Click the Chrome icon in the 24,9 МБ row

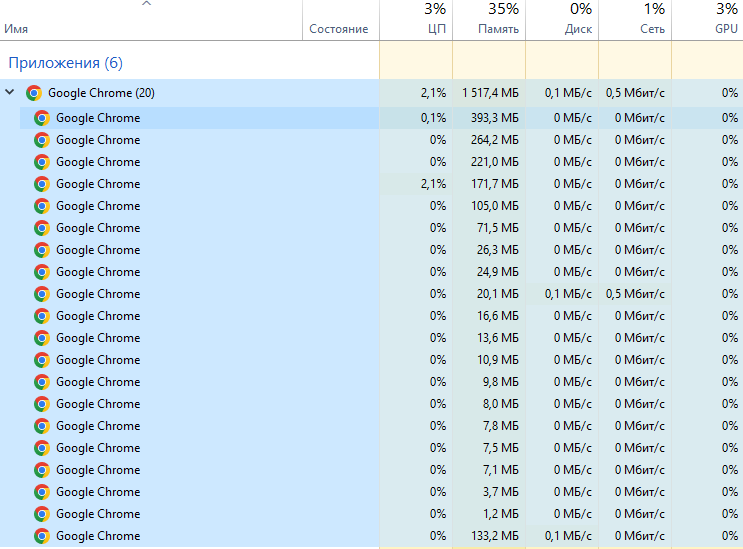[42, 272]
